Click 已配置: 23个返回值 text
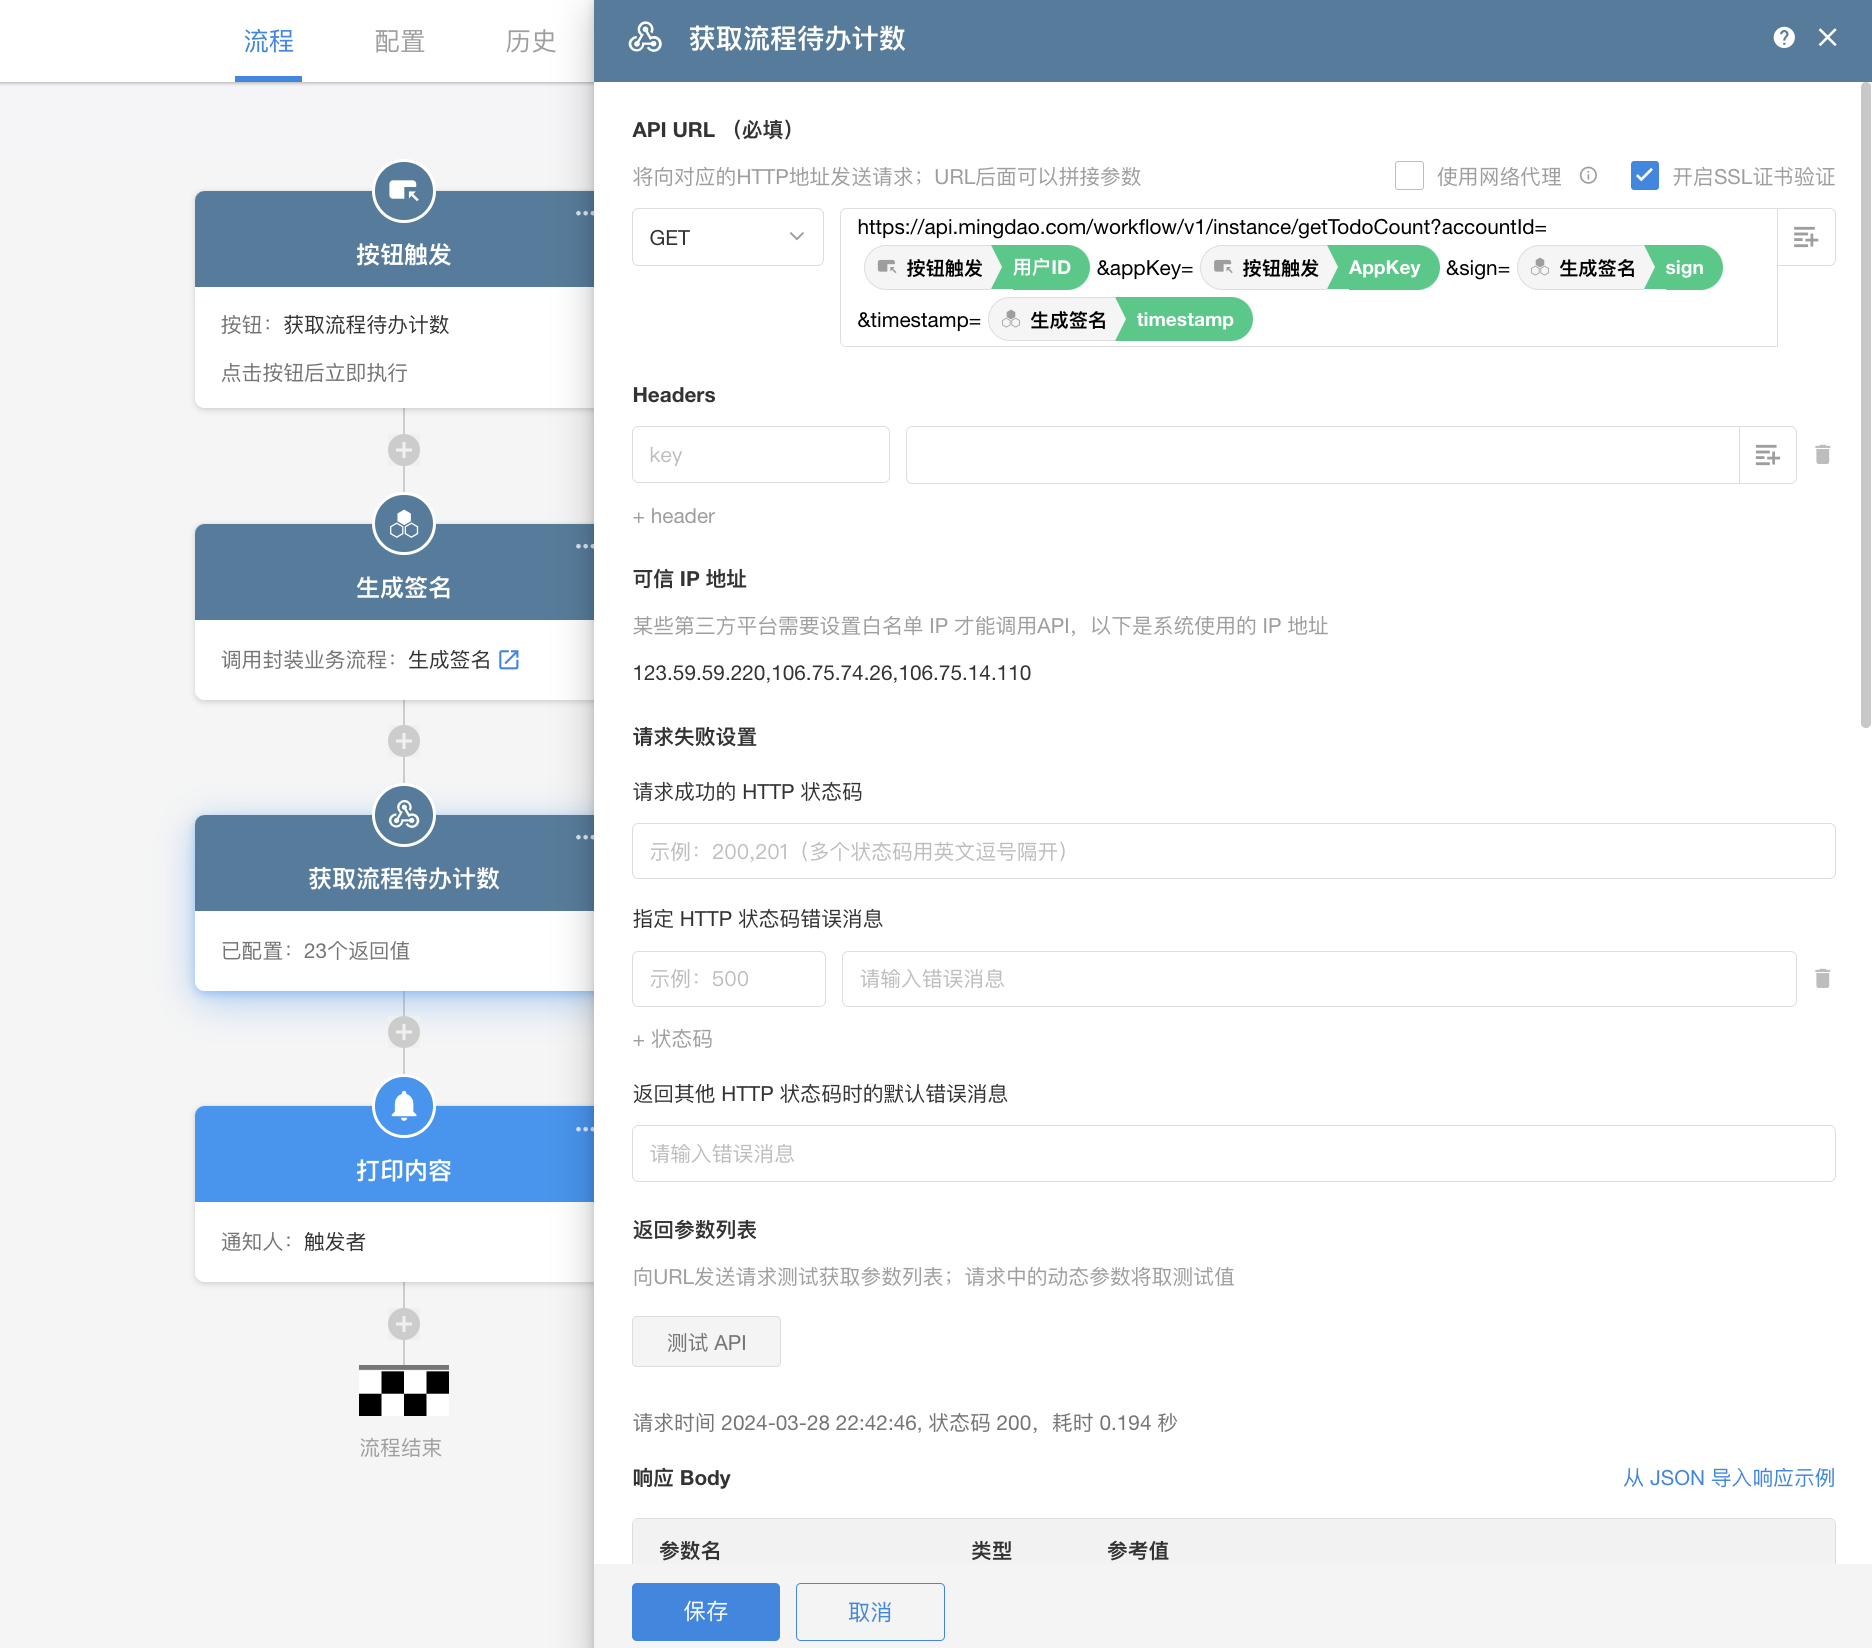The height and width of the screenshot is (1648, 1872). click(x=316, y=951)
